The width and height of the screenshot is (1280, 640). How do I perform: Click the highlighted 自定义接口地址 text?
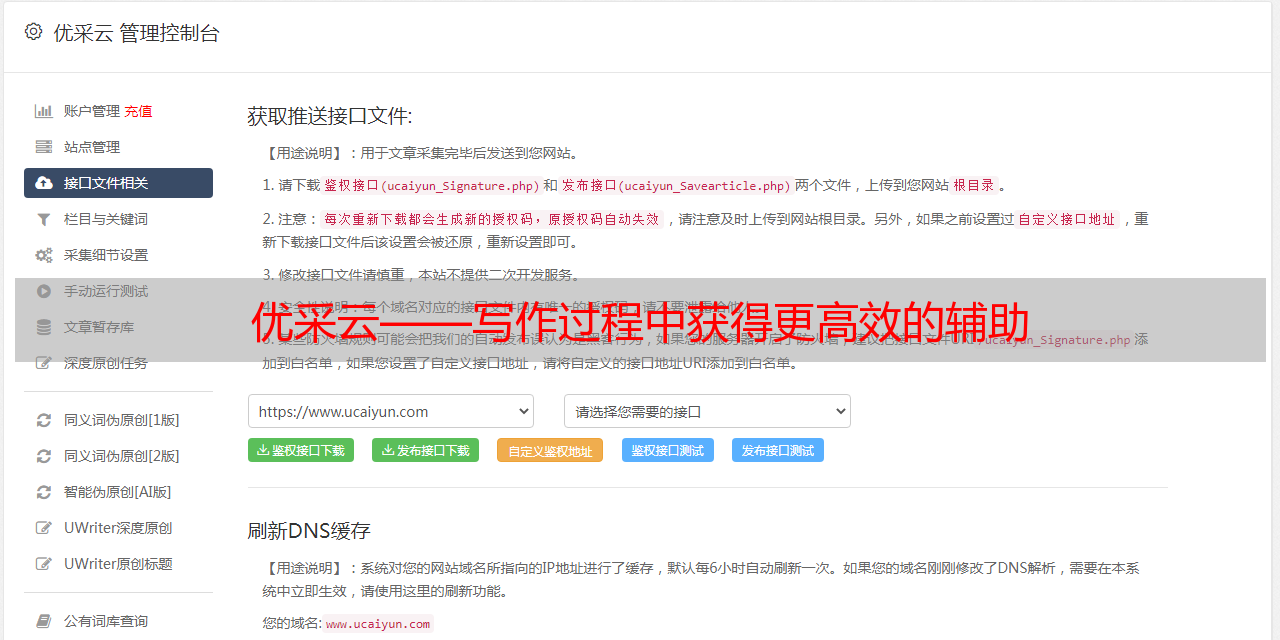(x=1066, y=219)
